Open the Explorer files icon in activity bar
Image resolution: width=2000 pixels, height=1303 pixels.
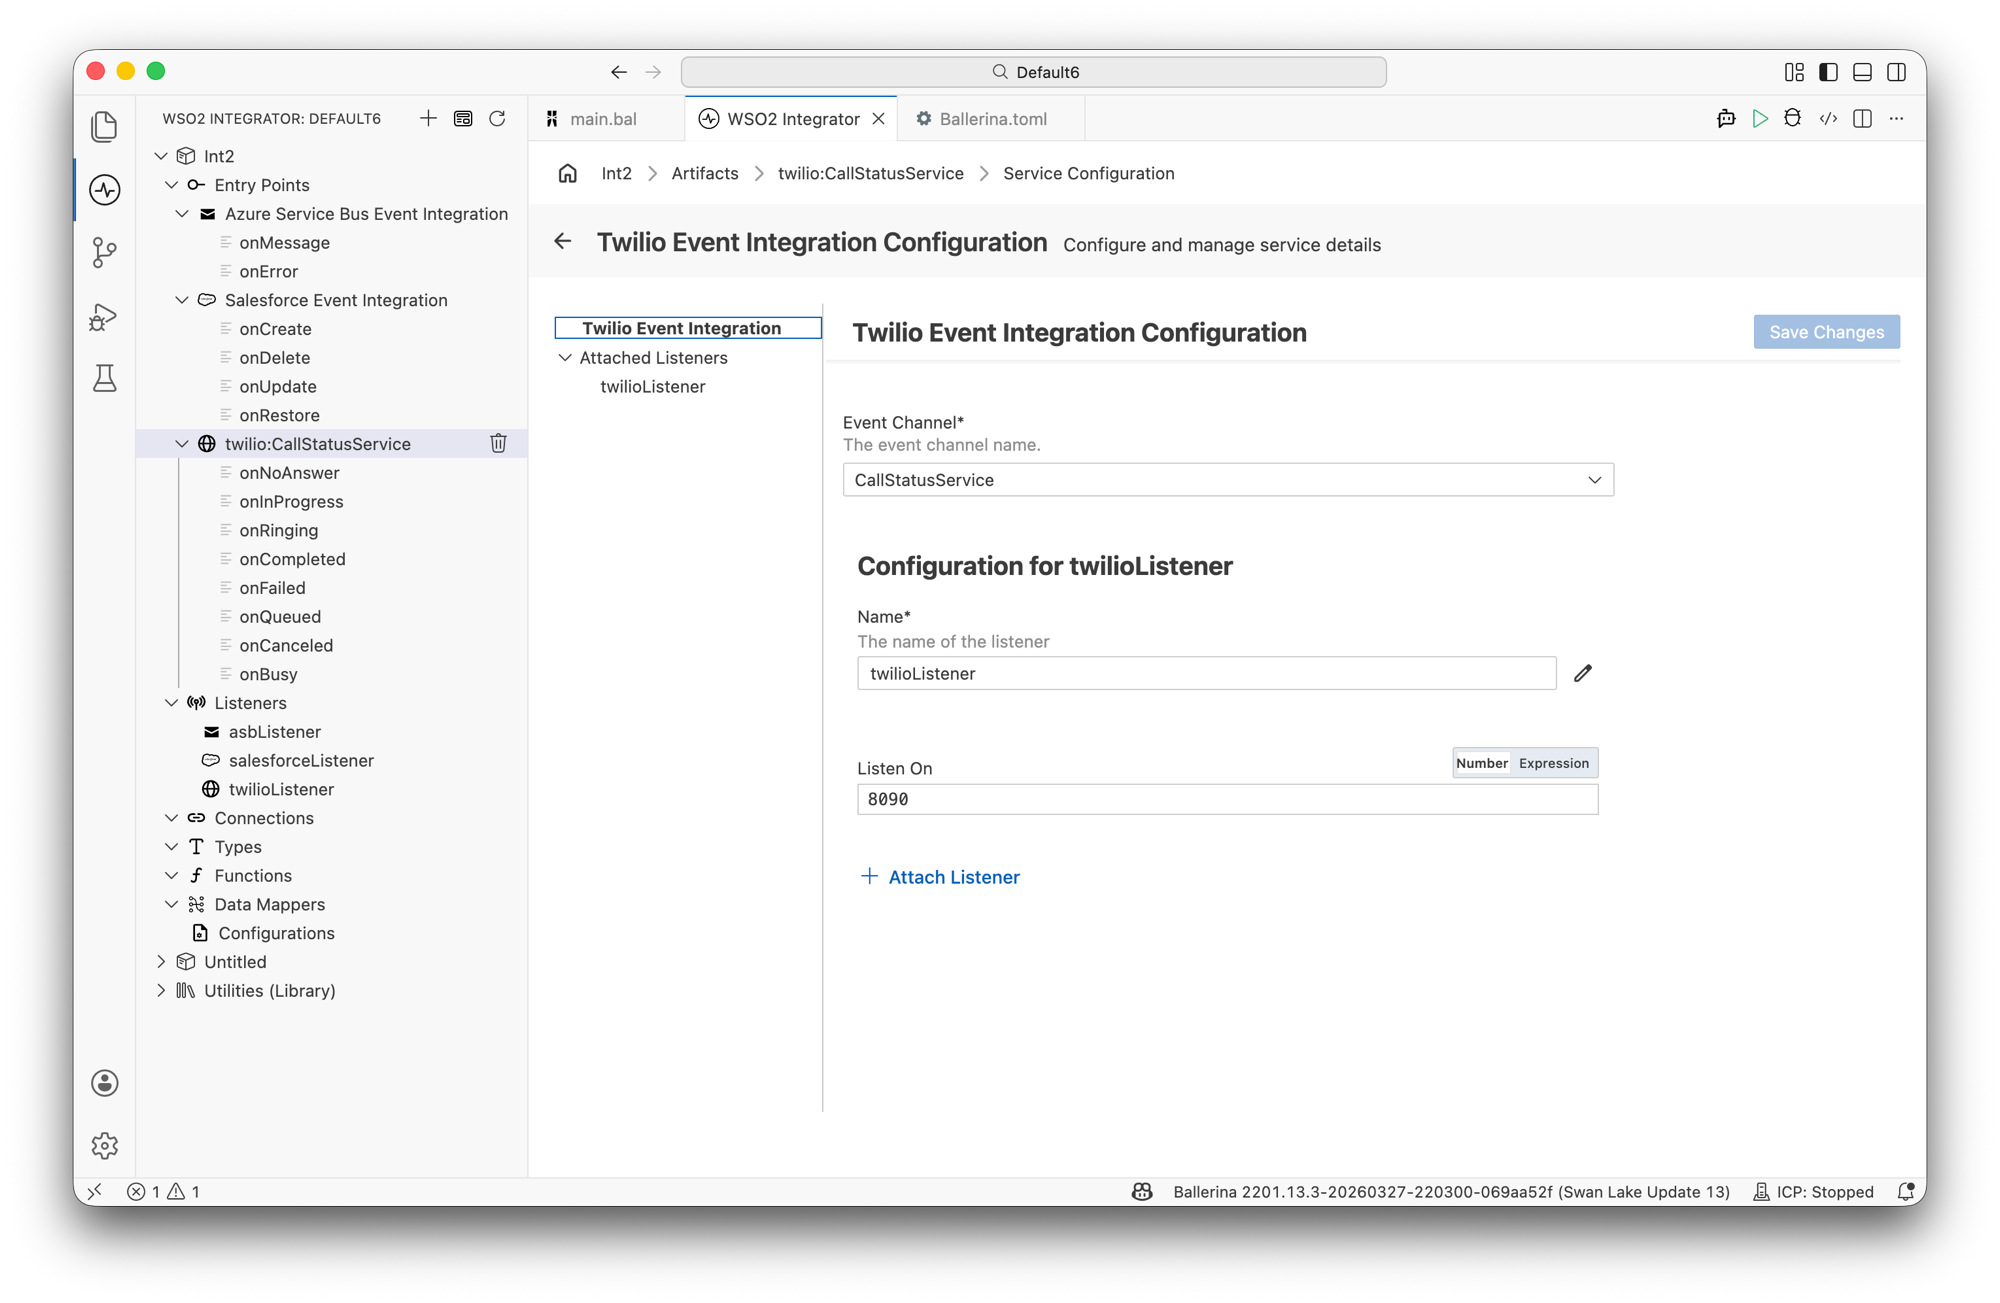pos(104,127)
